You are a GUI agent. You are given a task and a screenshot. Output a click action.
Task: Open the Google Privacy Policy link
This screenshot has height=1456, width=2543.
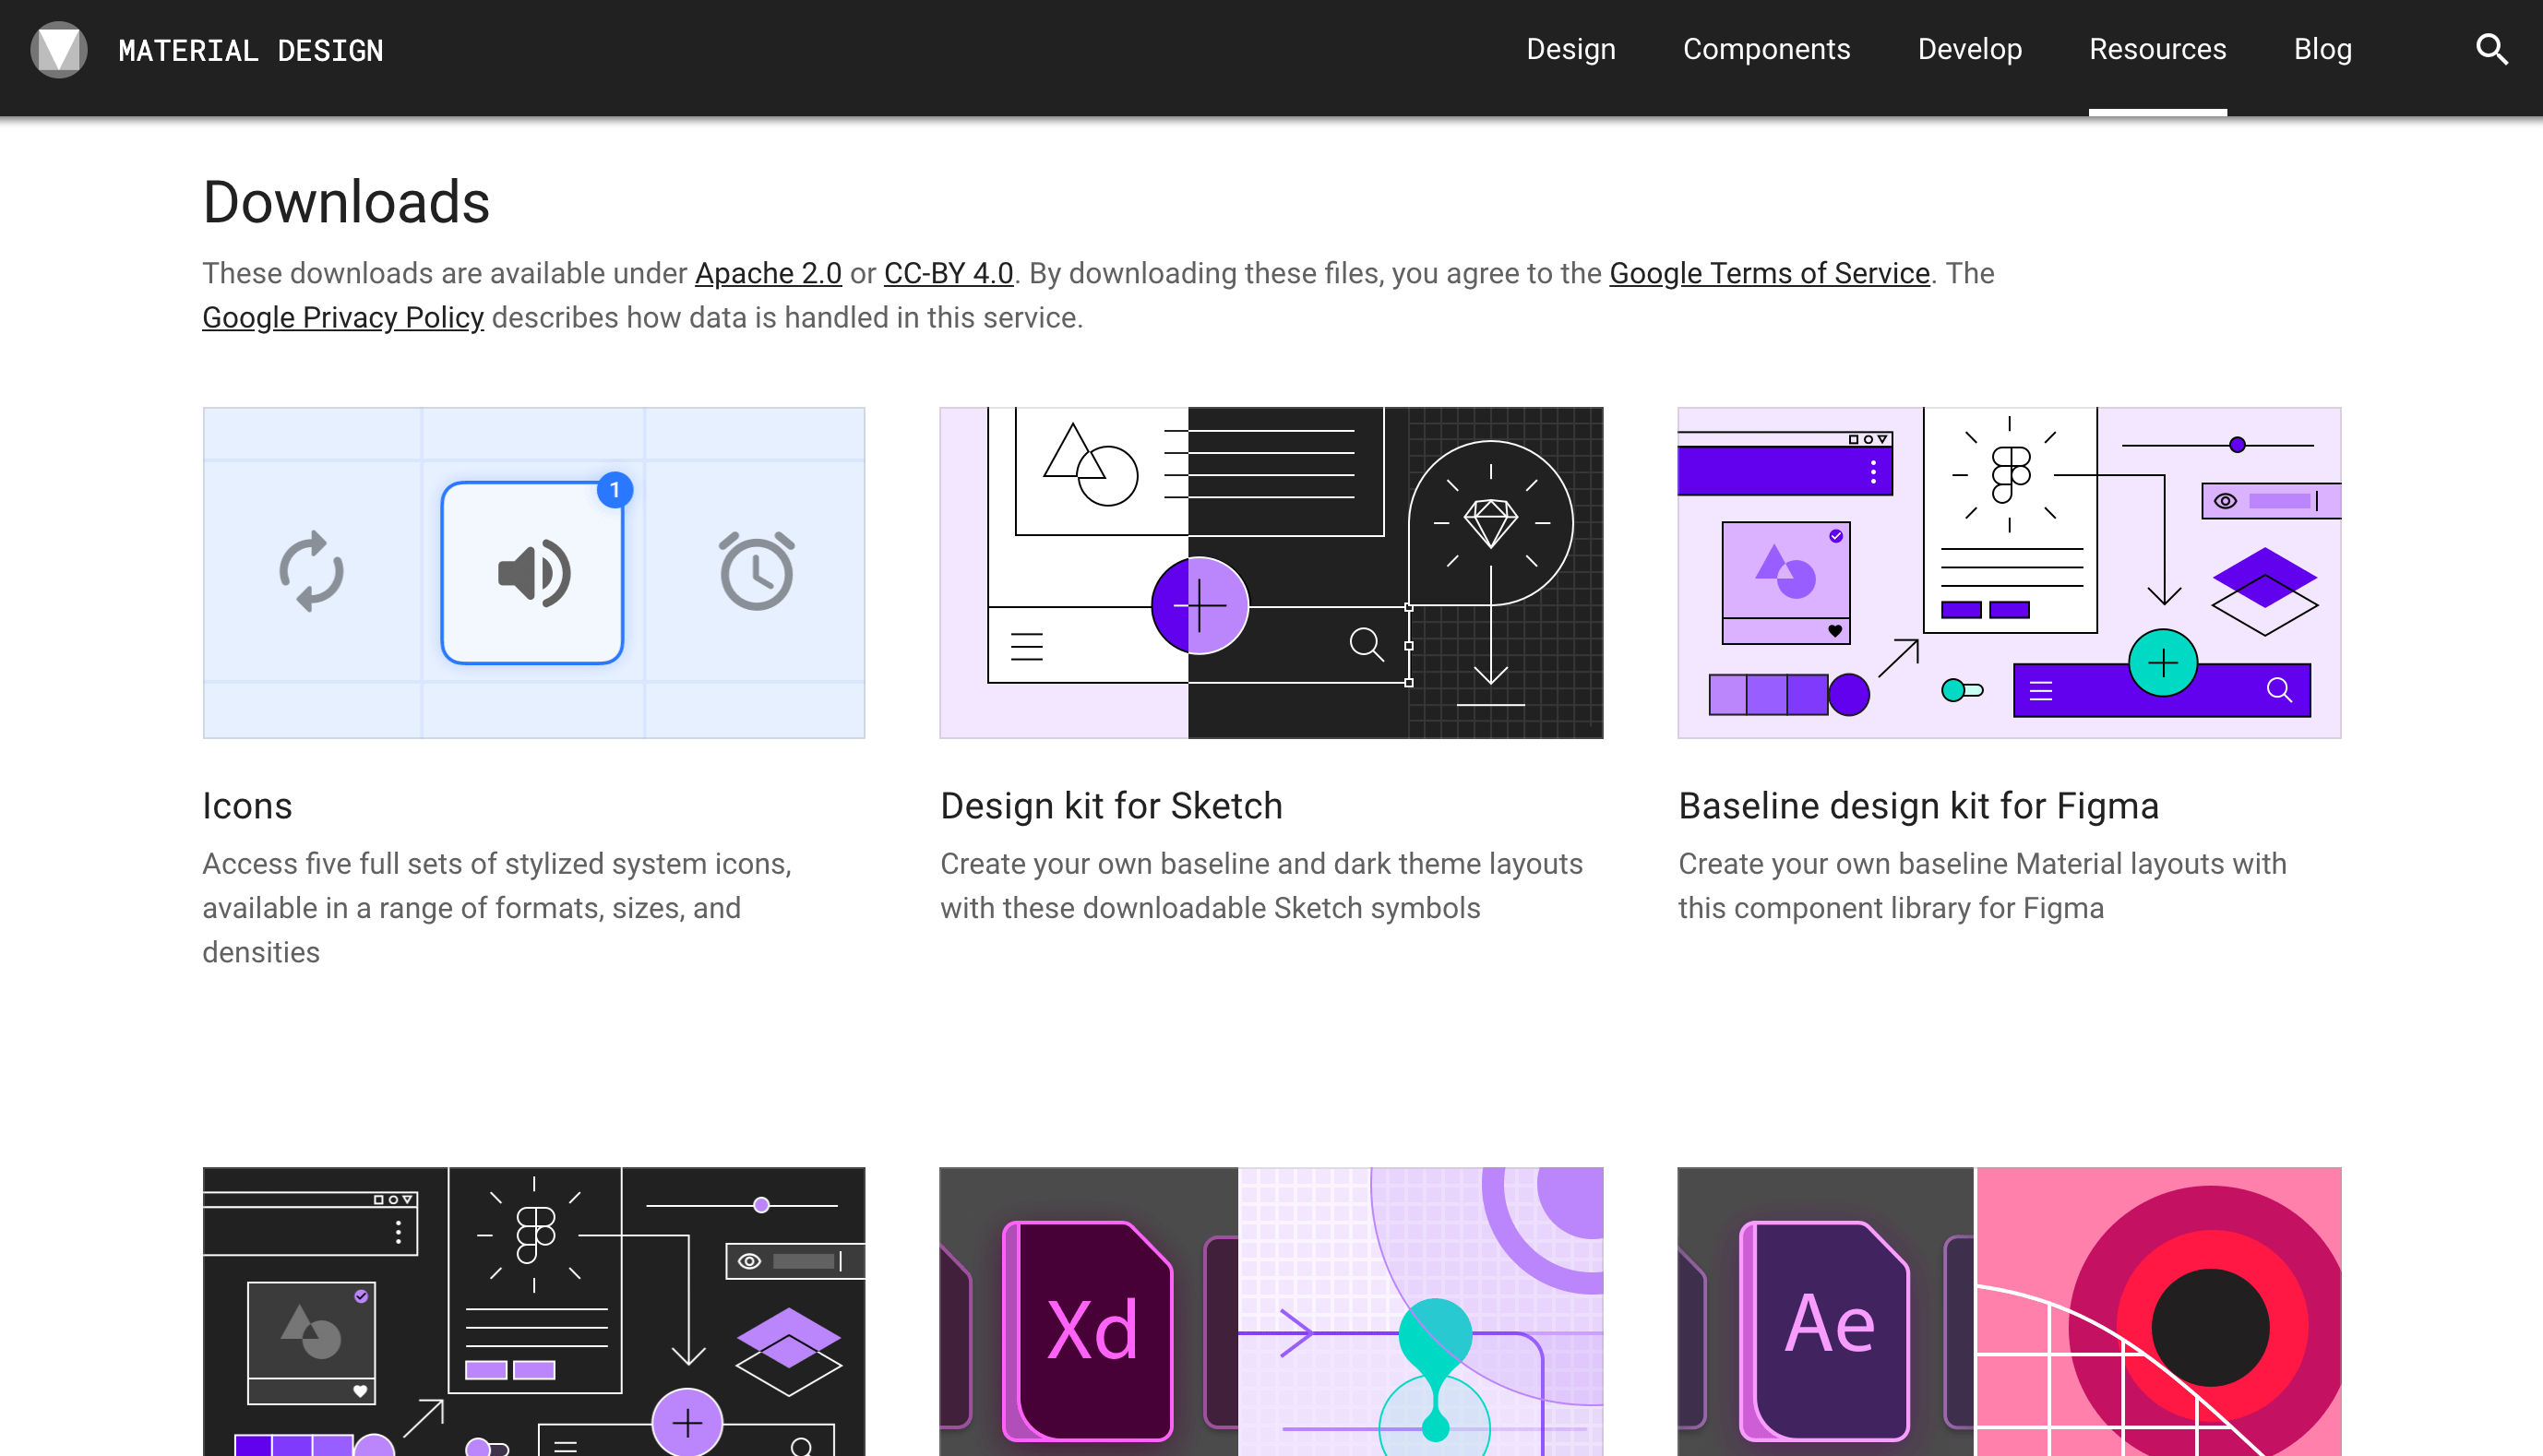point(343,317)
